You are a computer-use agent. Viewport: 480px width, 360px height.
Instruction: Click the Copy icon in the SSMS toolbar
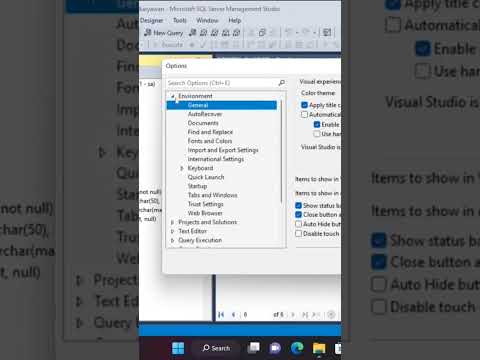(262, 32)
